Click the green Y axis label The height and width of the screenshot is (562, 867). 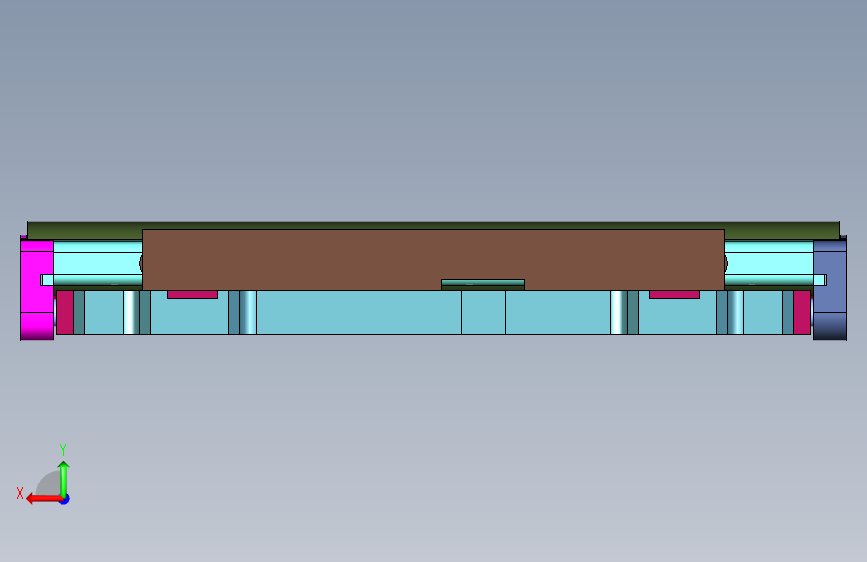pyautogui.click(x=63, y=449)
